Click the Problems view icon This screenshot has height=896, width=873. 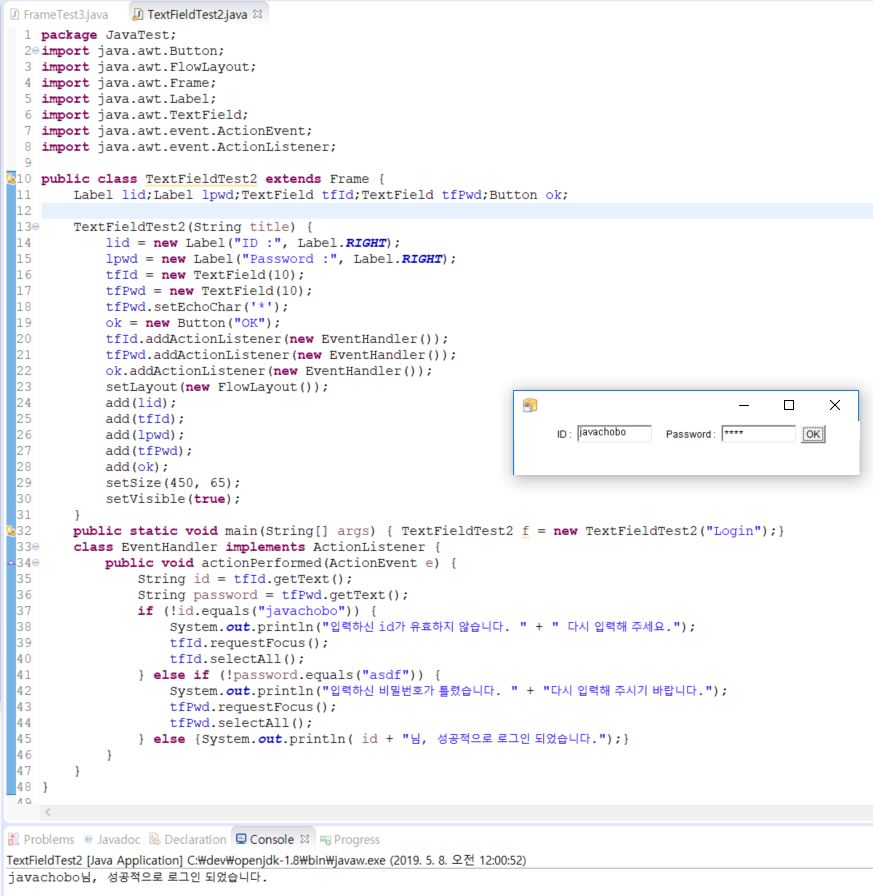[13, 839]
